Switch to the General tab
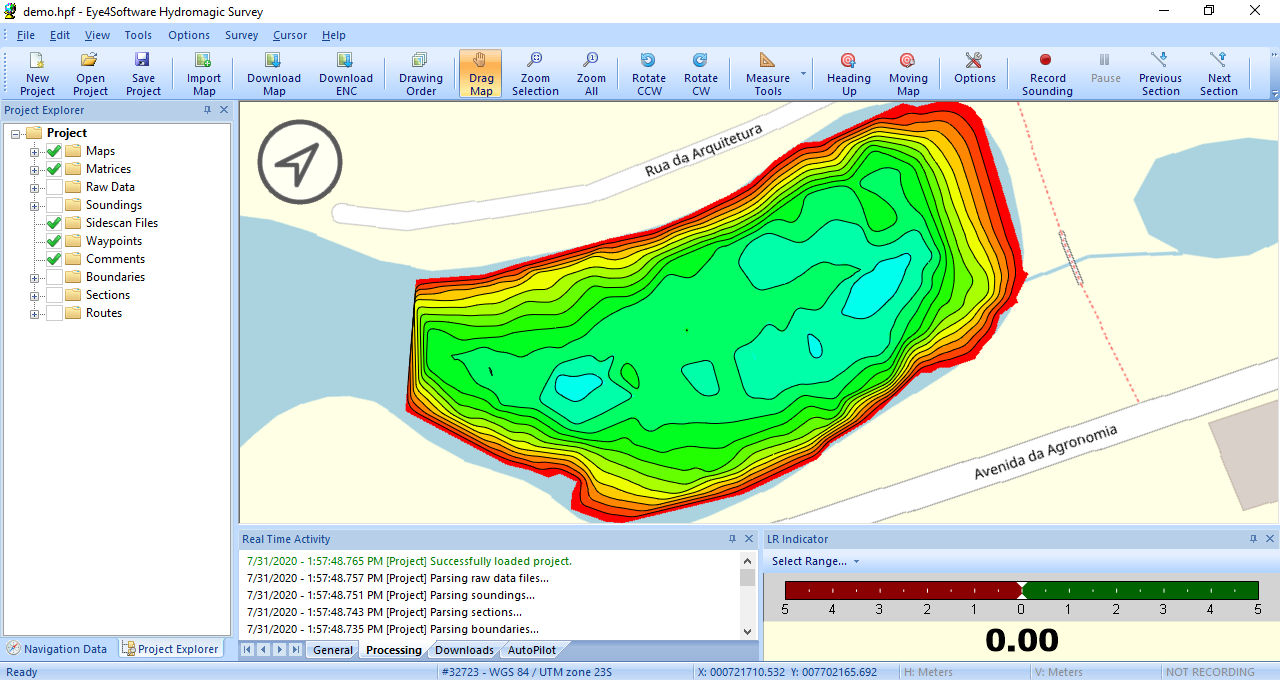This screenshot has width=1280, height=680. pyautogui.click(x=332, y=650)
